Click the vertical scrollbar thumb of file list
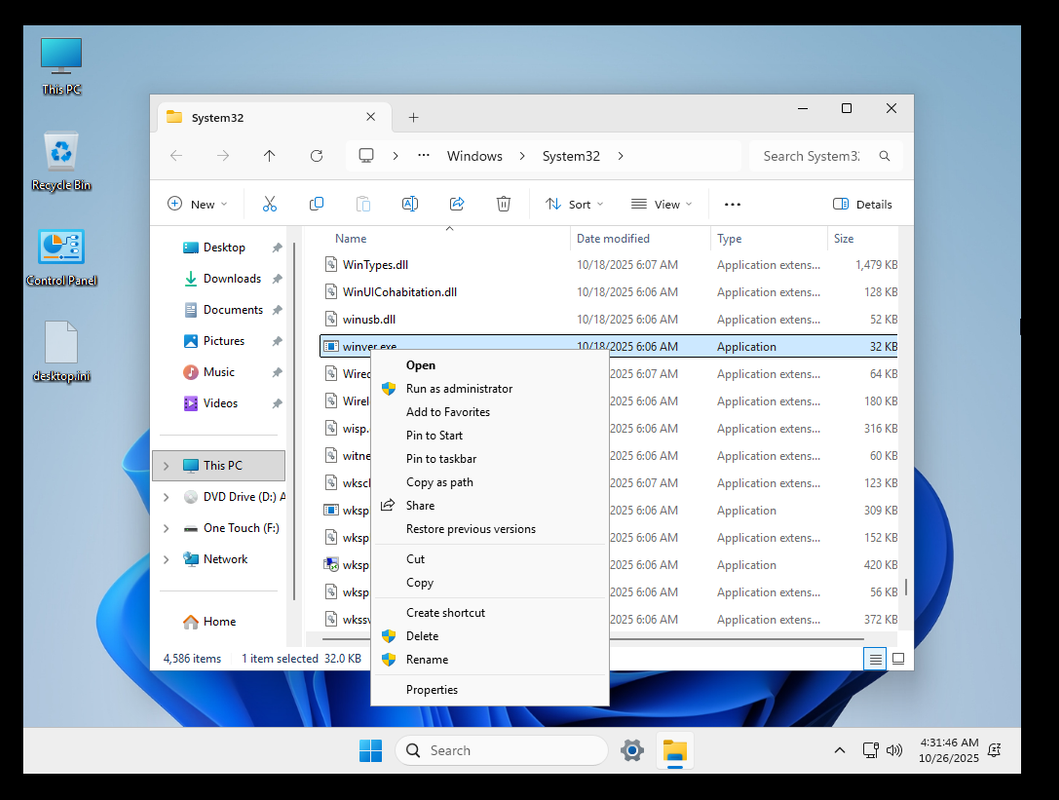The height and width of the screenshot is (800, 1059). [x=906, y=586]
